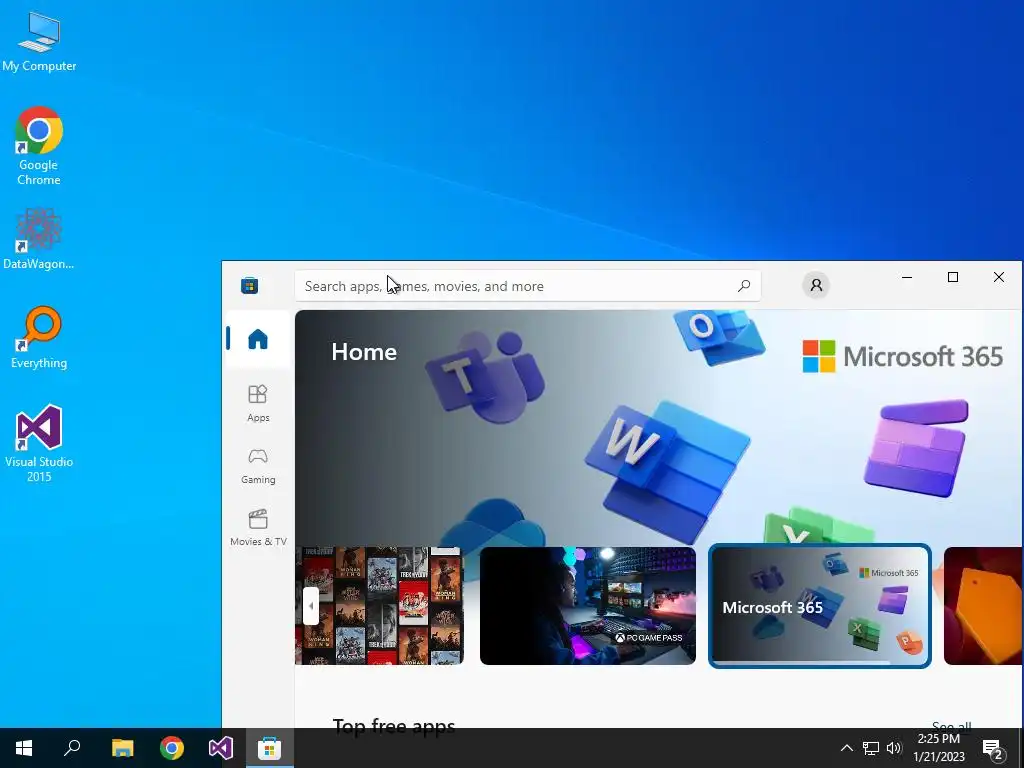Select the red-orange carousel thumbnail at the edge

pyautogui.click(x=983, y=606)
